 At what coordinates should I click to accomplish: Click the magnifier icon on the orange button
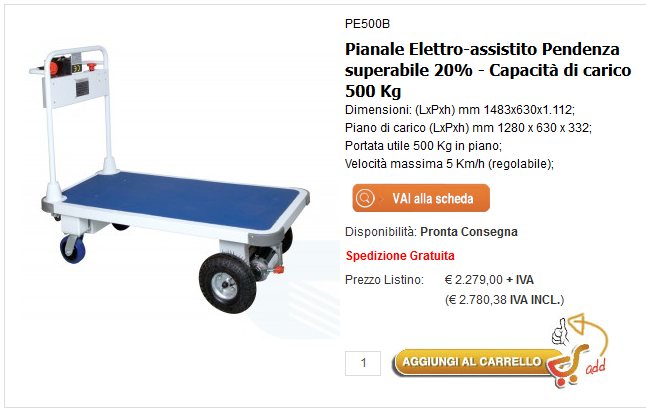[x=366, y=198]
